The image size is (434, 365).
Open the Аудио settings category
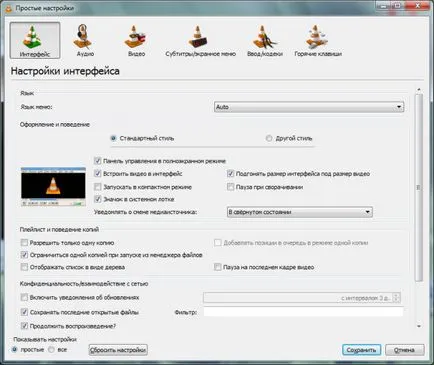tap(85, 40)
